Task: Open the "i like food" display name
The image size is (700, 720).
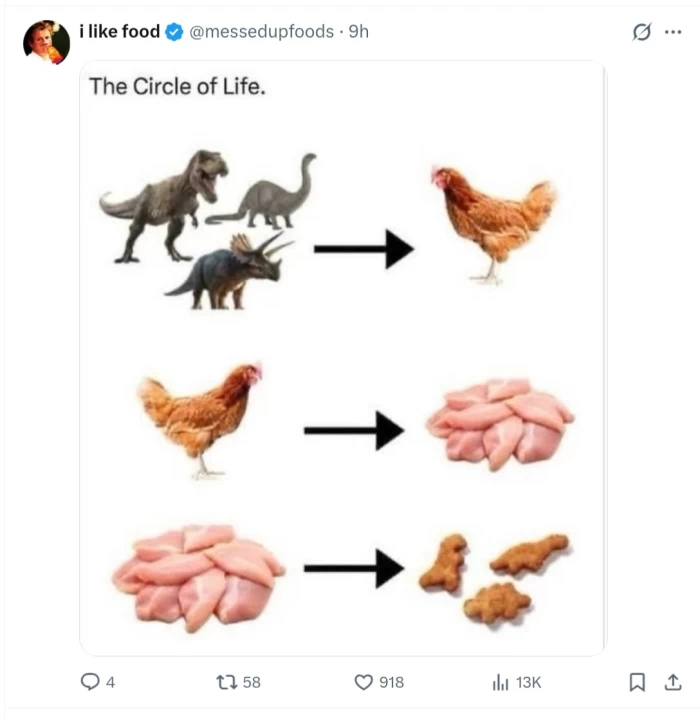Action: pos(119,32)
